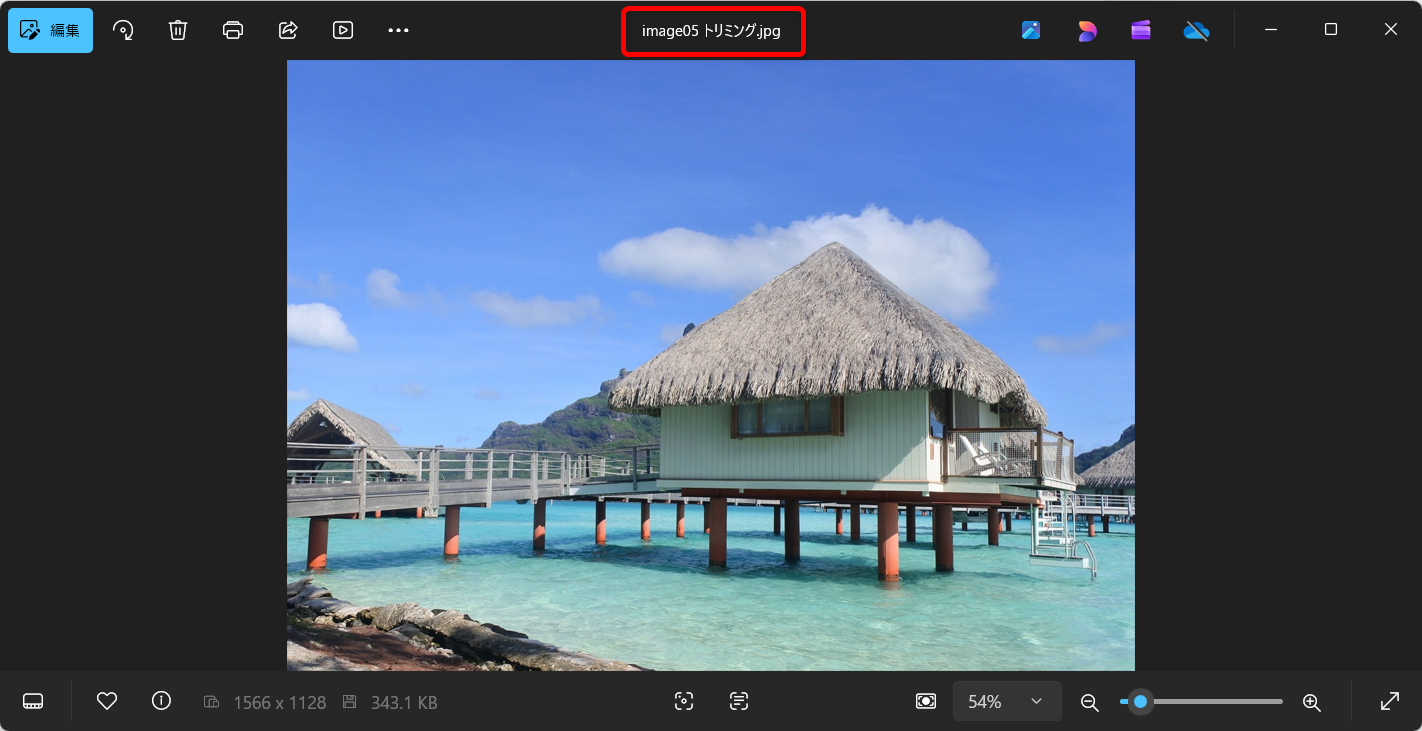Click the zoom slider handle
The image size is (1422, 731).
1140,701
